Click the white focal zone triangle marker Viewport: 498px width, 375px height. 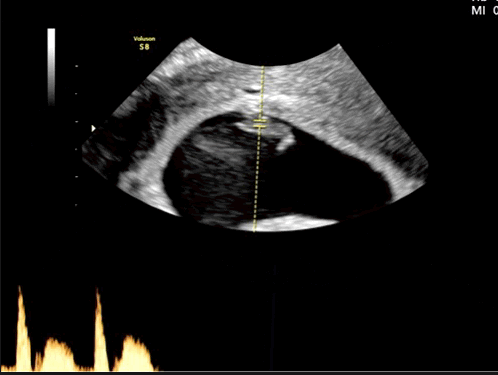[x=94, y=128]
